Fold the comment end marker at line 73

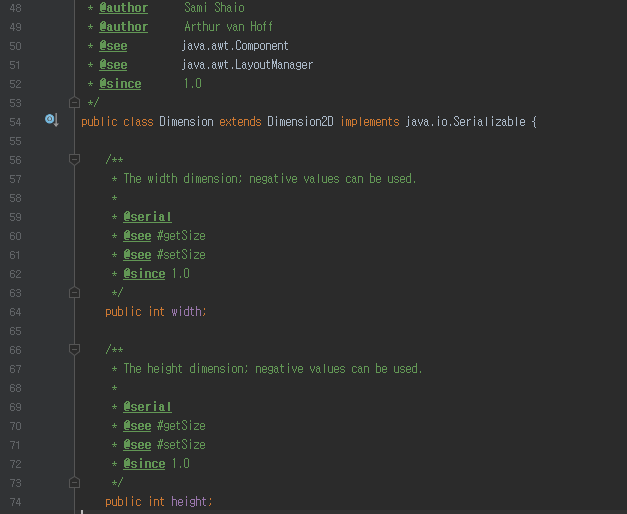74,483
